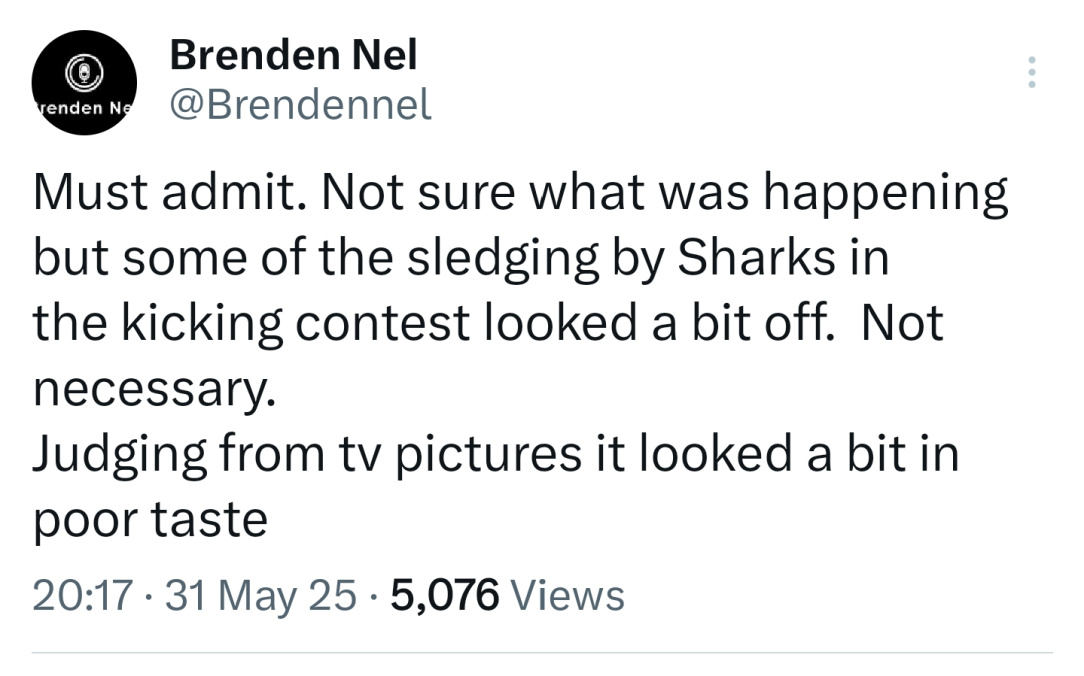Click the line starting "Judging from tv pictures"
This screenshot has height=676, width=1084.
pos(495,455)
